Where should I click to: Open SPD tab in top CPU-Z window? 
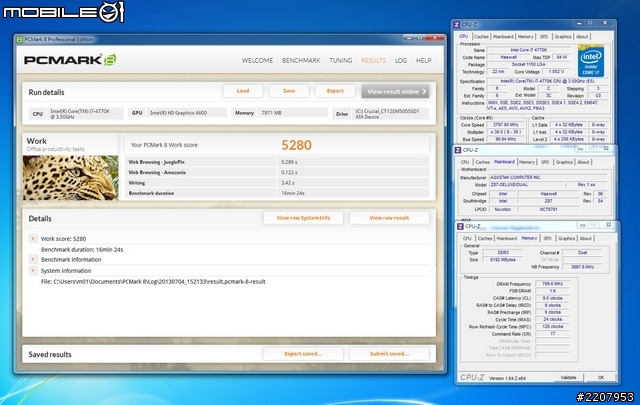coord(544,37)
